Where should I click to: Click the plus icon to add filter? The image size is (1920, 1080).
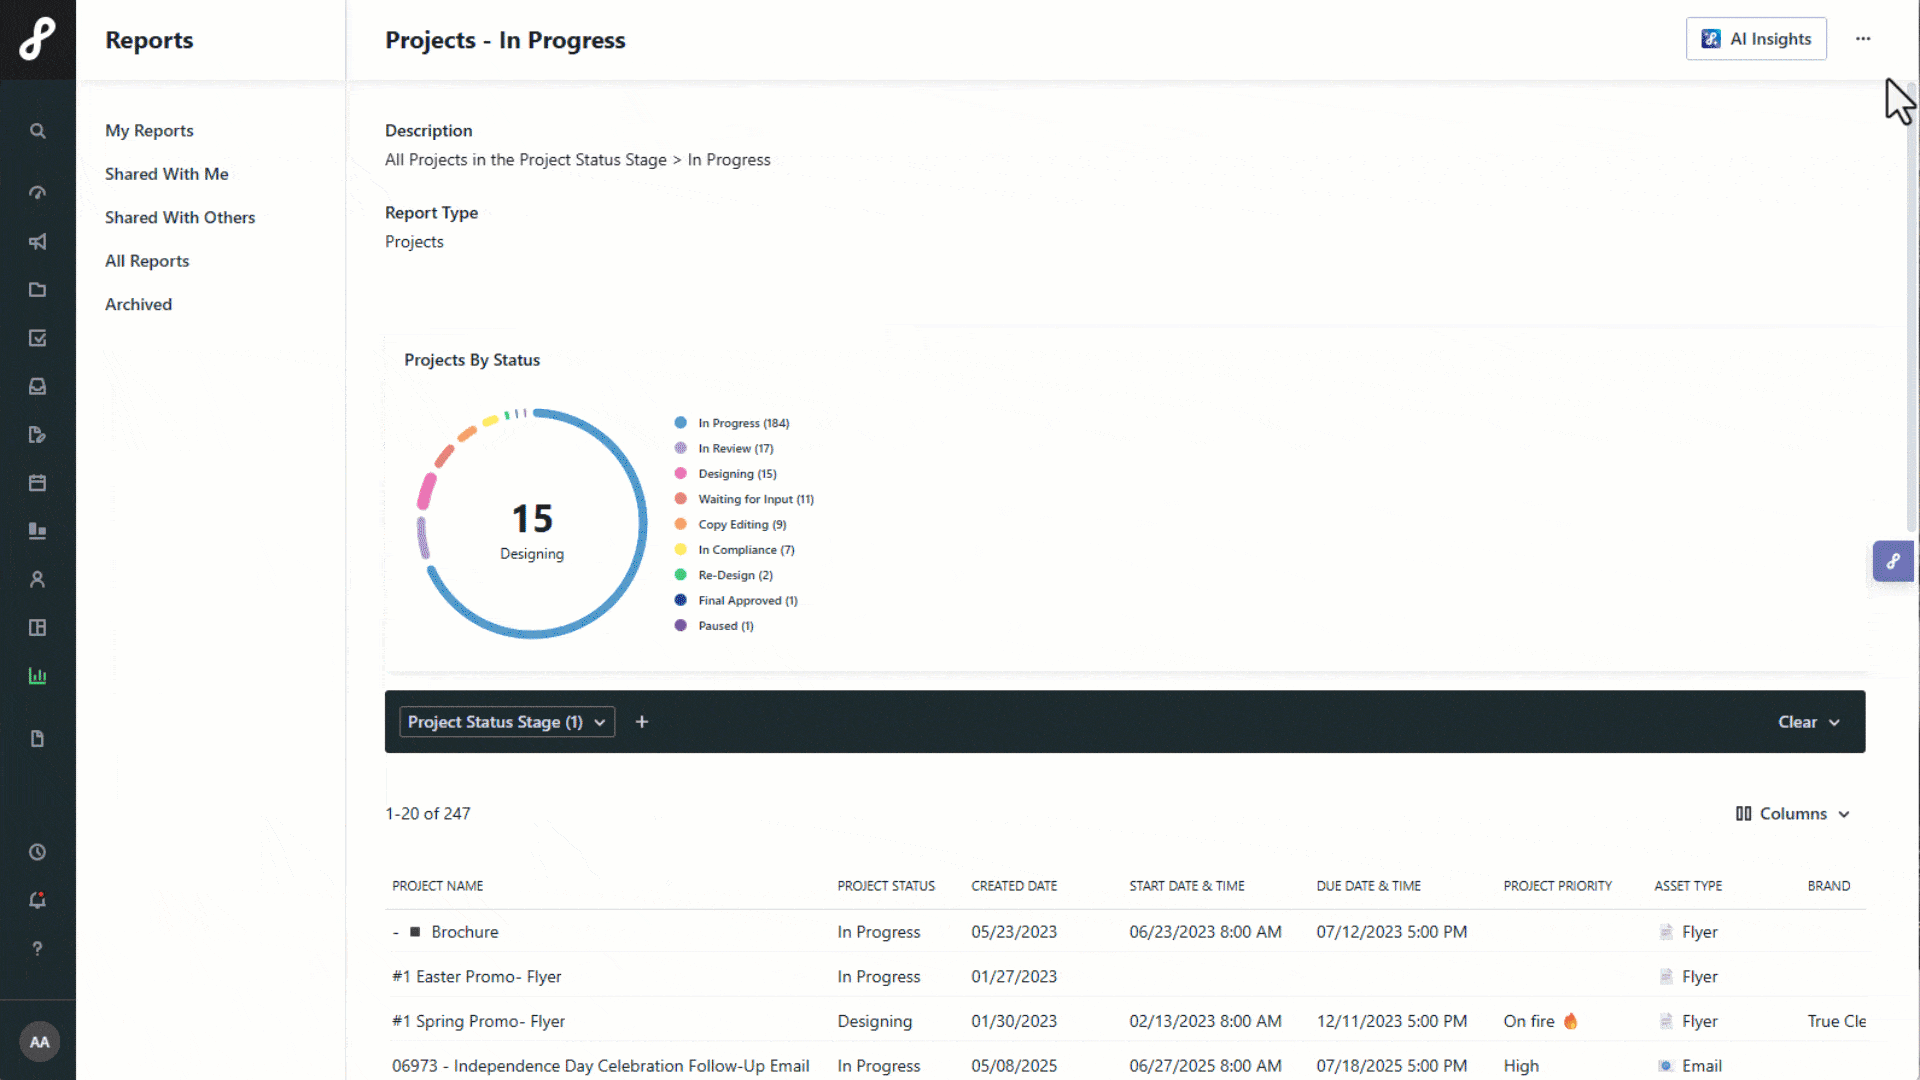point(642,722)
